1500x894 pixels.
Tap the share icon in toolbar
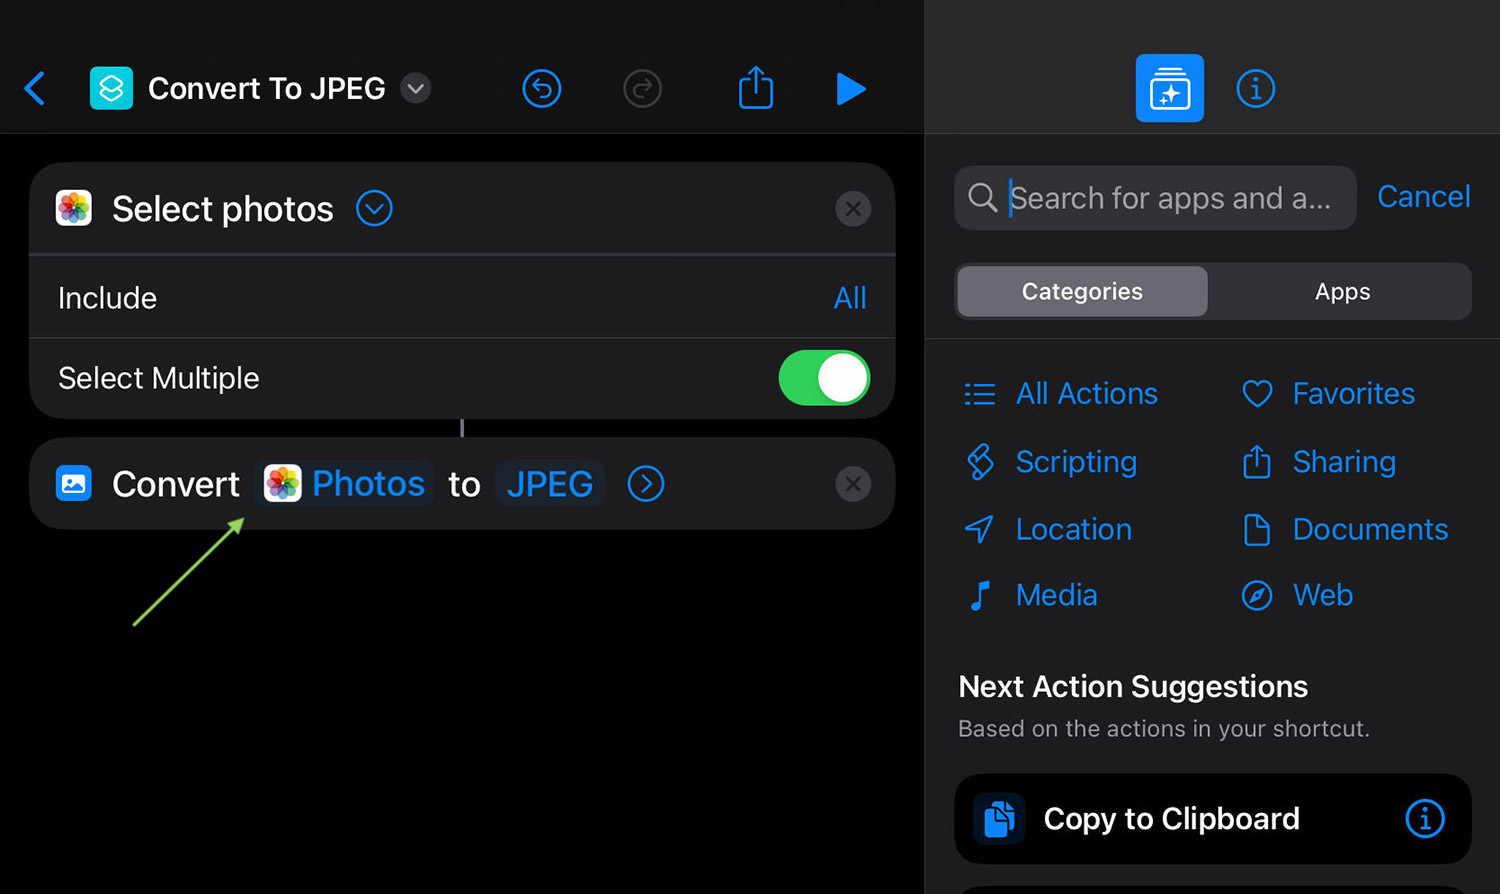coord(756,88)
